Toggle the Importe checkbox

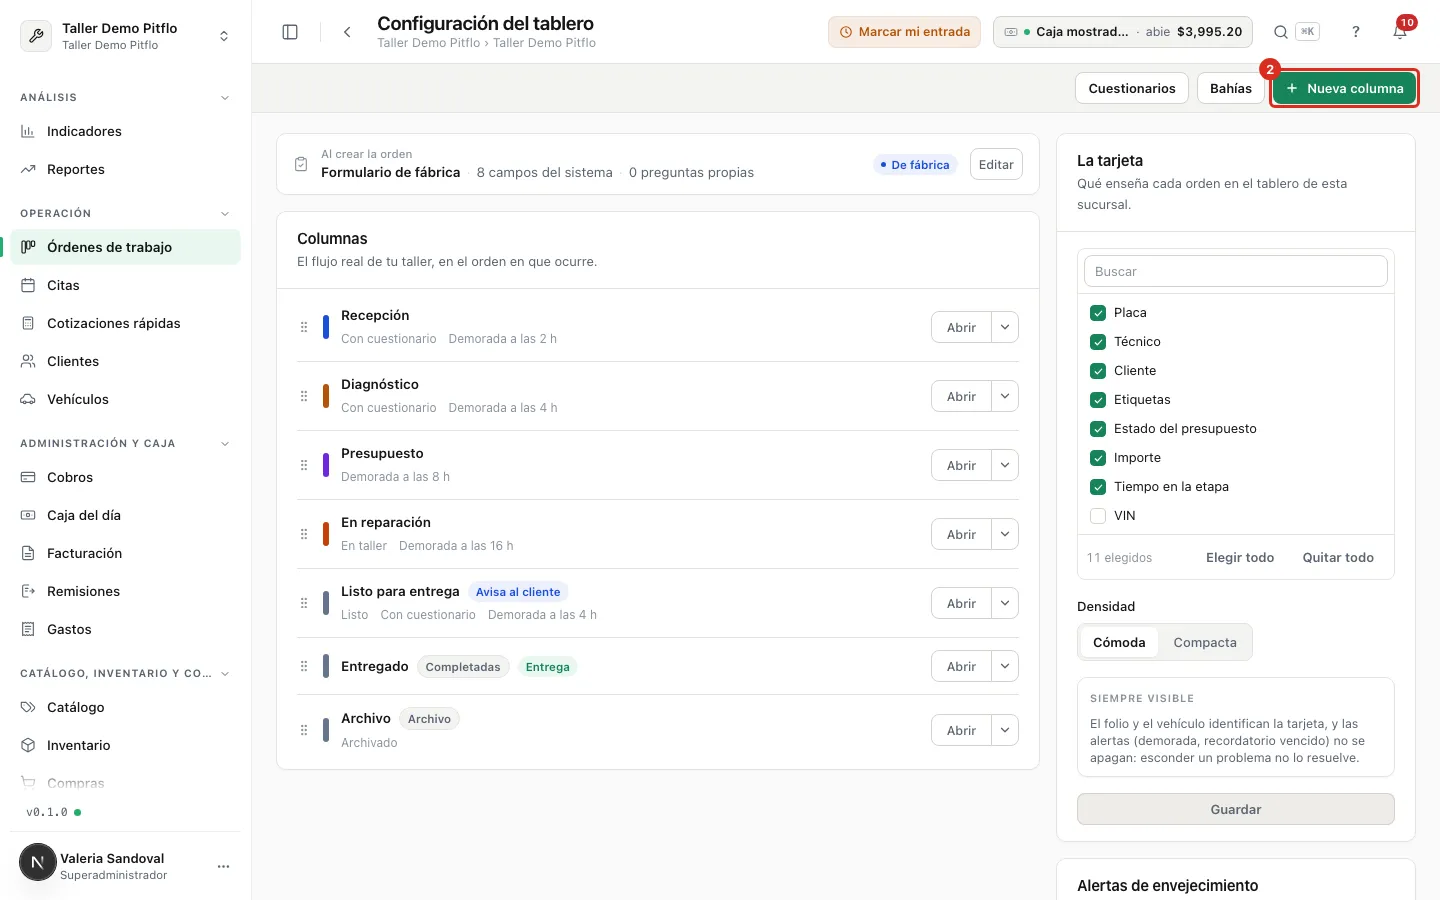point(1098,458)
